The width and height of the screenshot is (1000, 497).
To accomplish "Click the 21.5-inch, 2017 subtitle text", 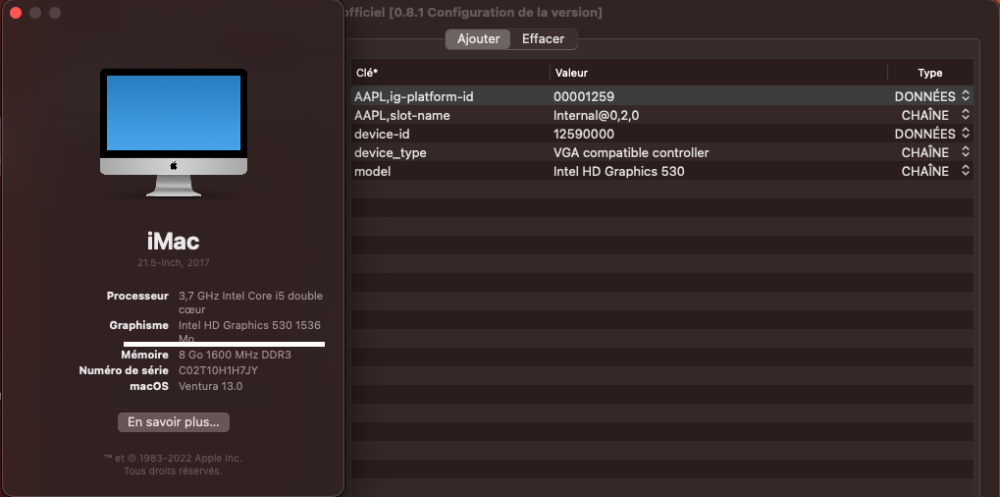I will 173,262.
